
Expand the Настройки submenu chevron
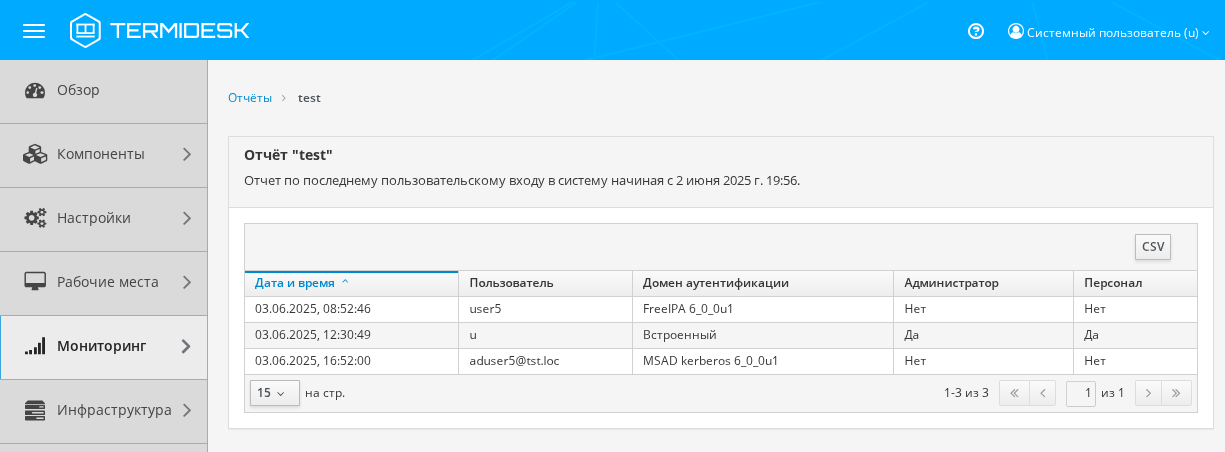(x=187, y=218)
